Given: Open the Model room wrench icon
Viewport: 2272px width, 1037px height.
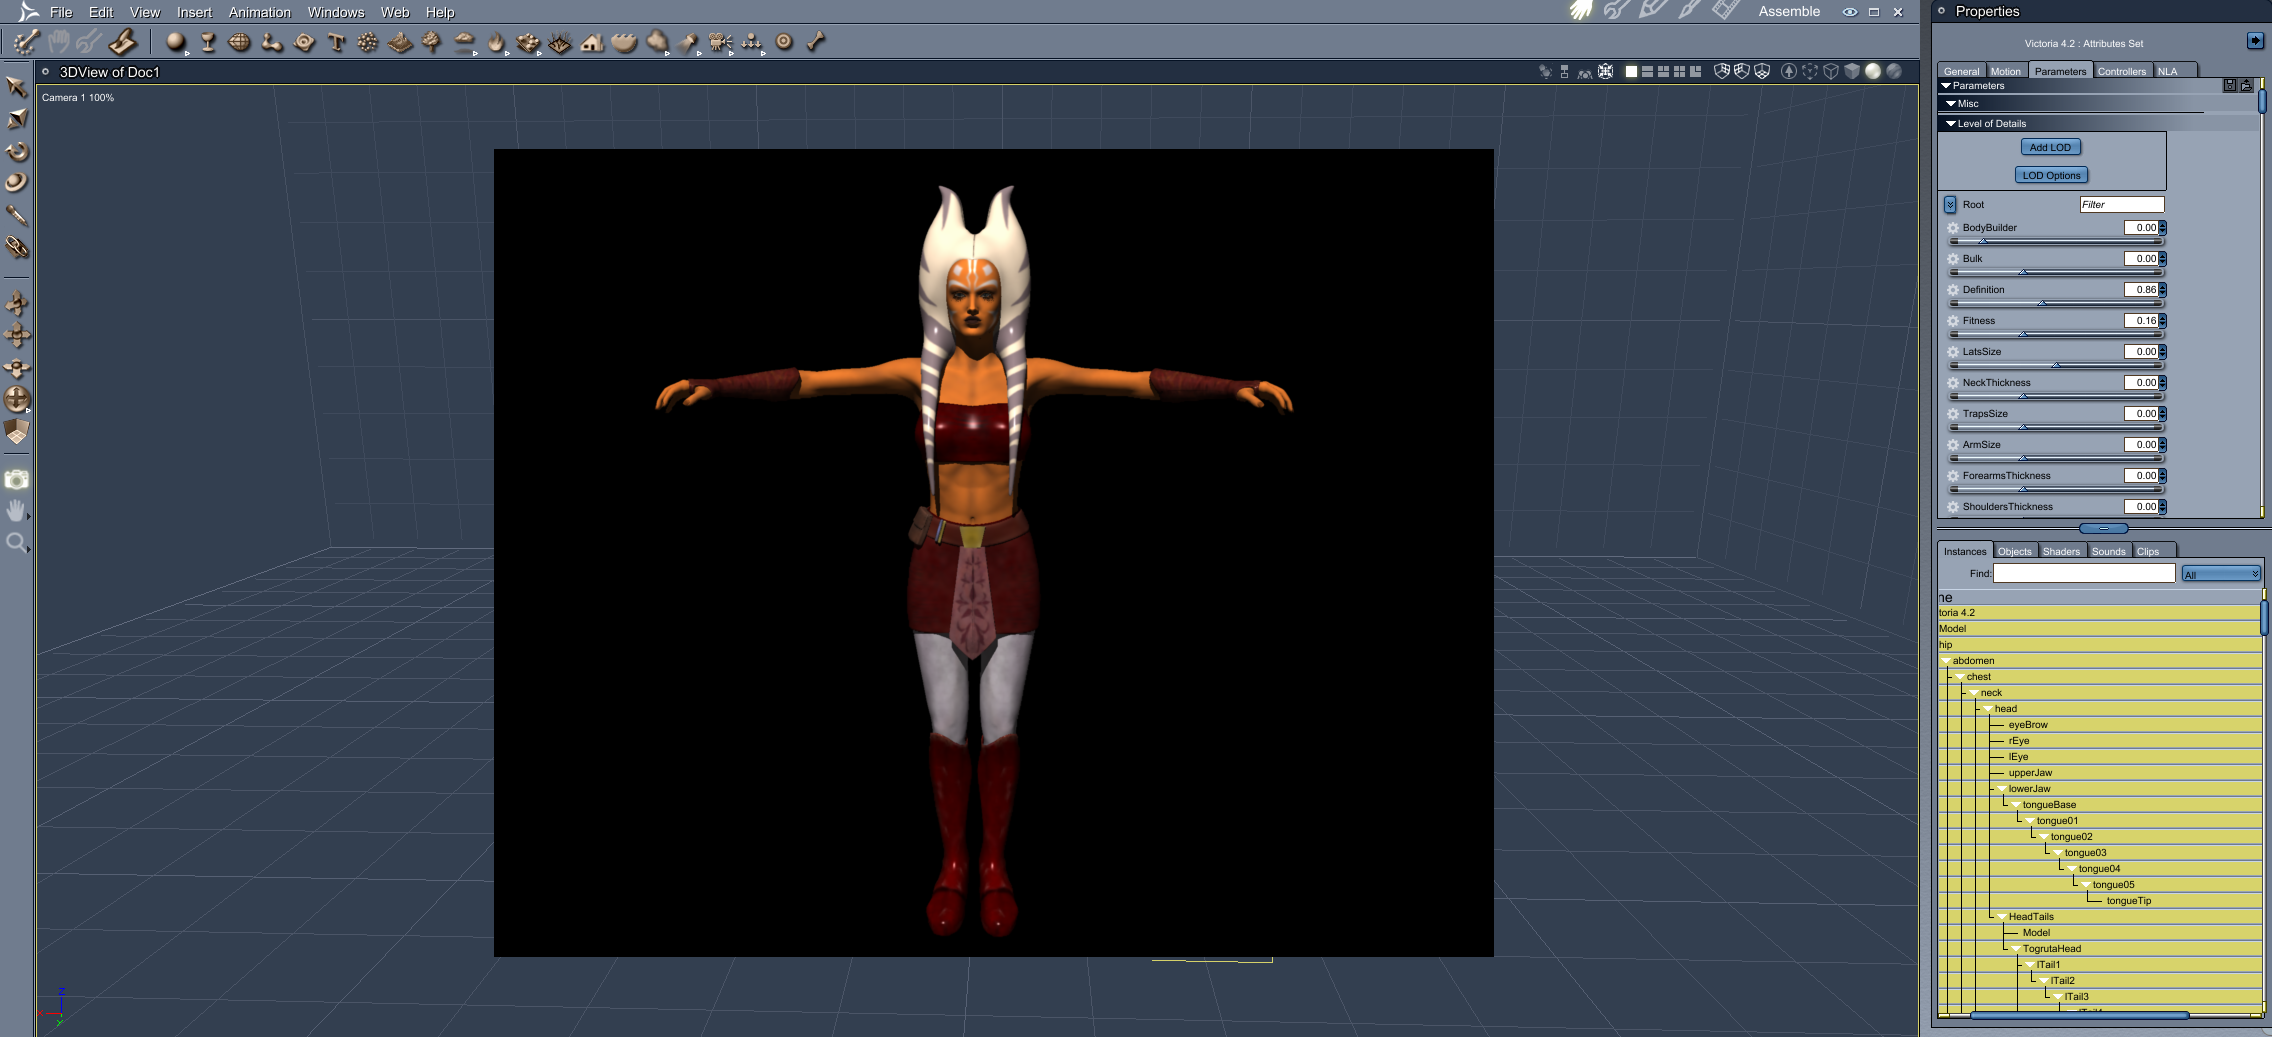Looking at the screenshot, I should [1616, 11].
